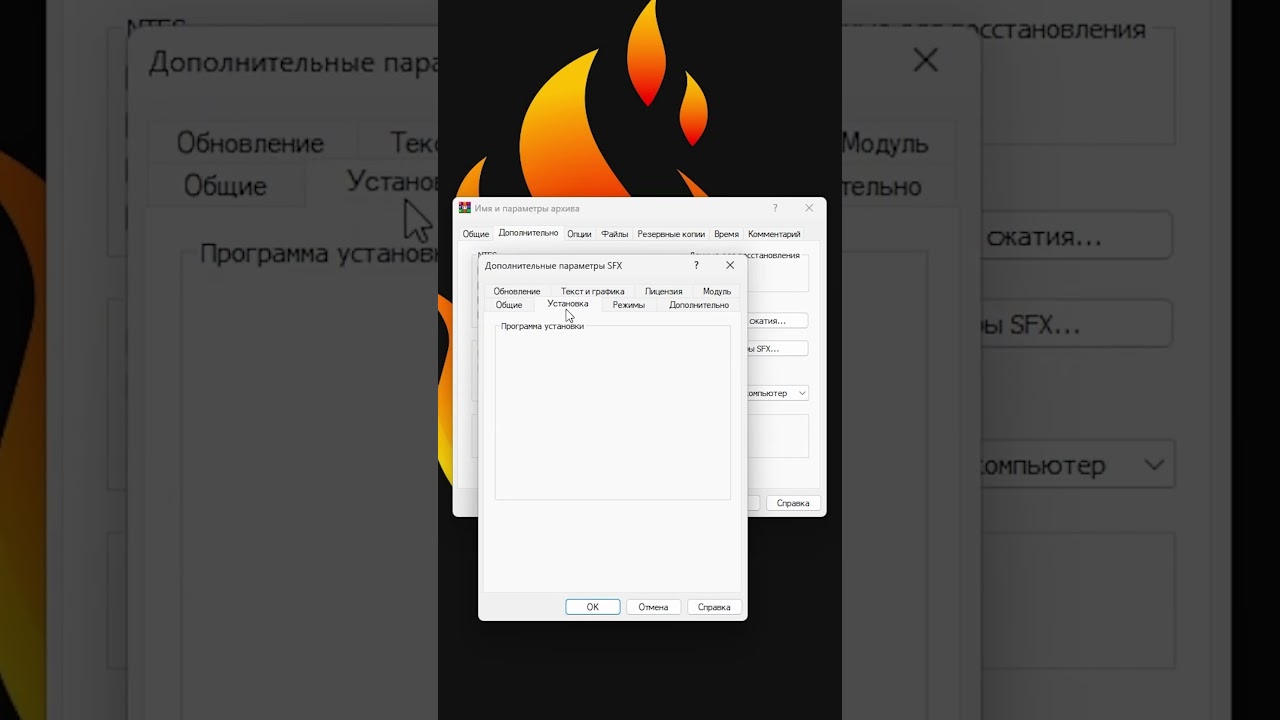Screen dimensions: 1280x720
Task: Click the SFX parameters button behind the dialog
Action: [x=777, y=349]
